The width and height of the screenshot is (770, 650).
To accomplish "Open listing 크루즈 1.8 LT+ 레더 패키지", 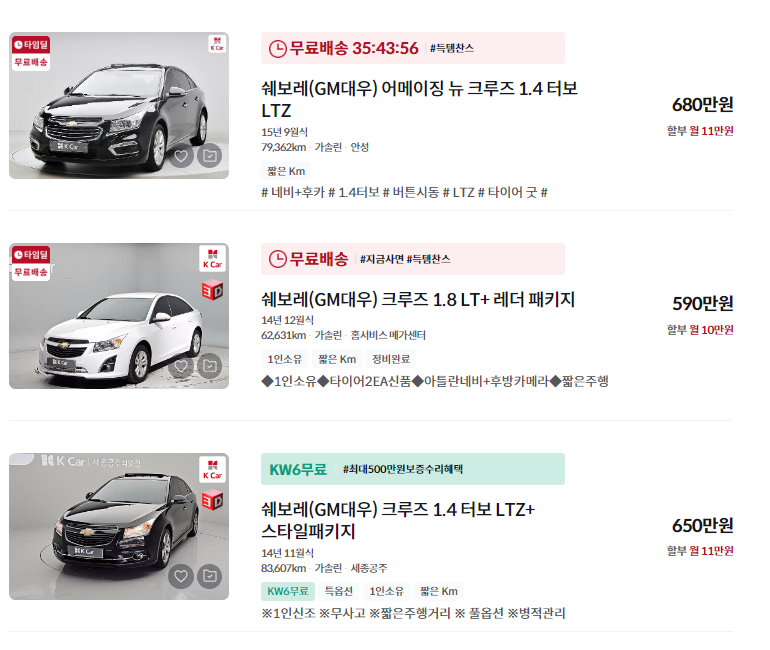I will coord(418,299).
